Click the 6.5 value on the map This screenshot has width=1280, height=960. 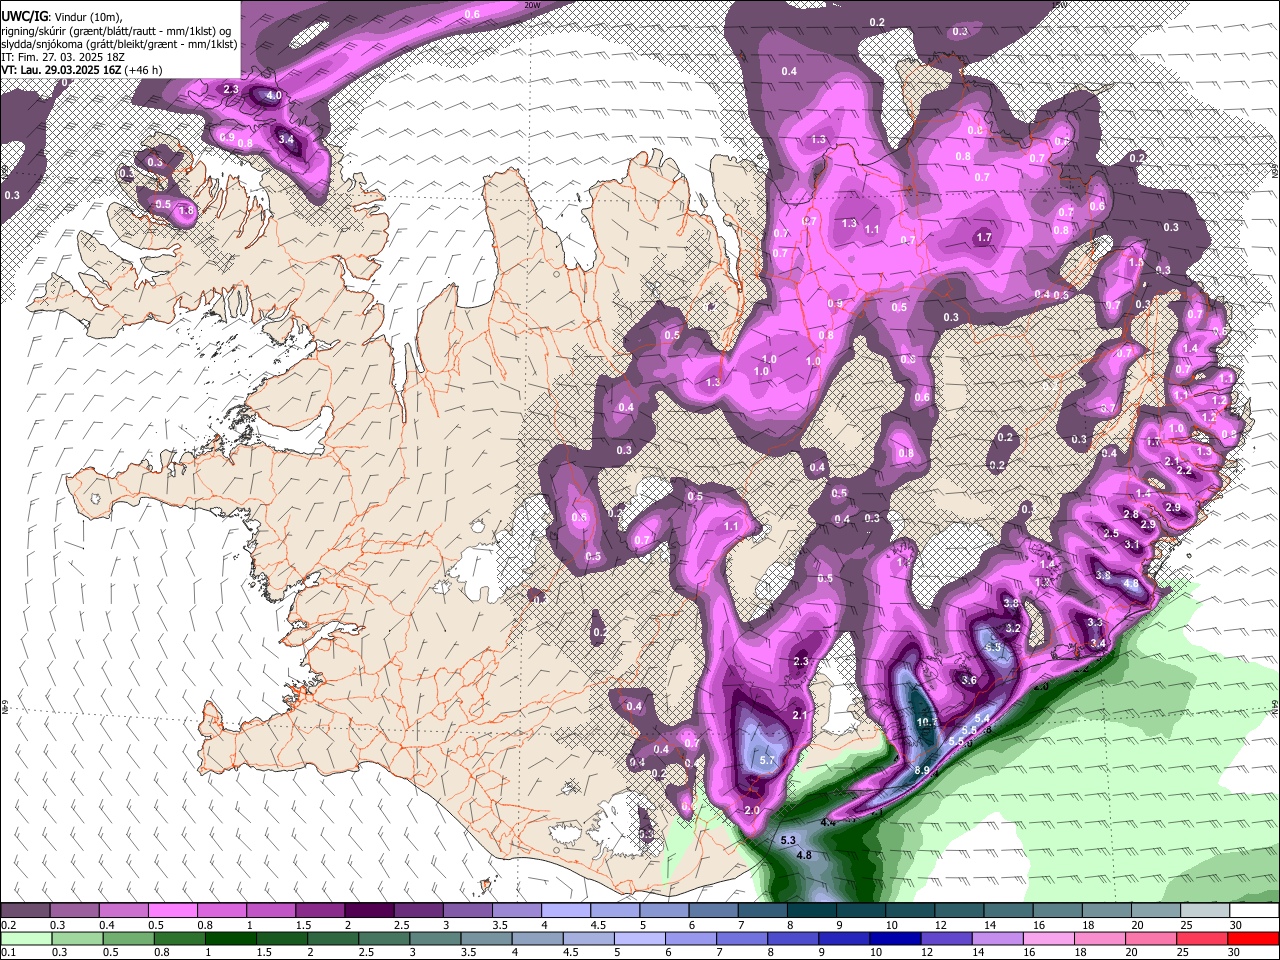[x=993, y=647]
